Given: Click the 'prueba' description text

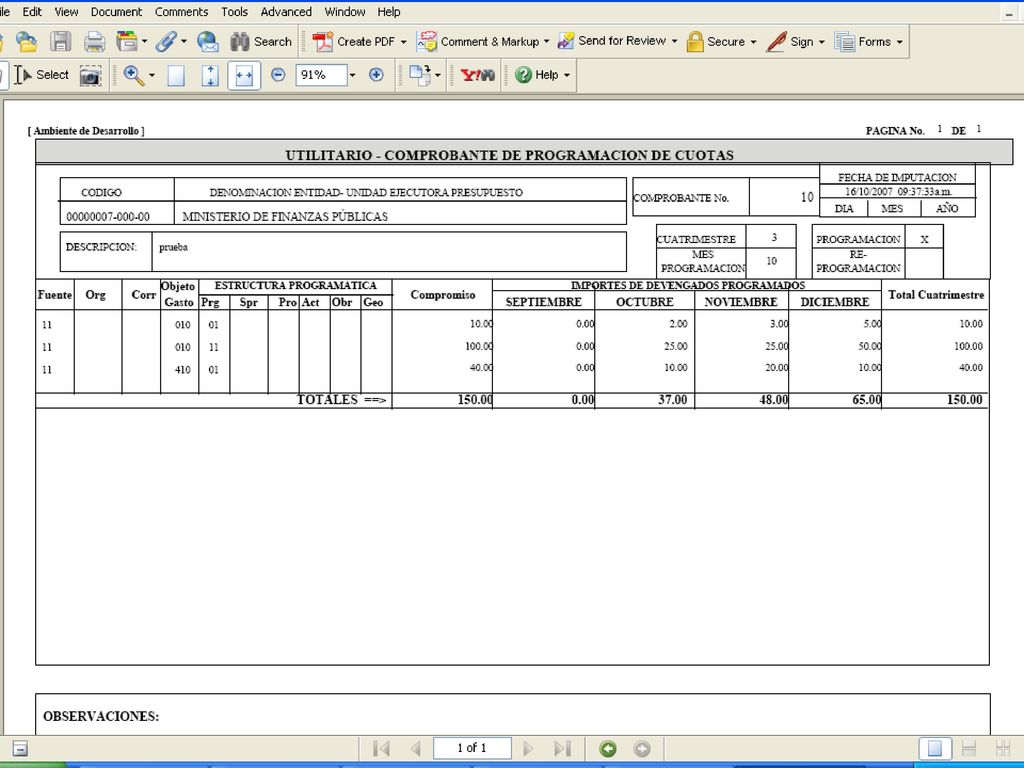Looking at the screenshot, I should click(173, 248).
